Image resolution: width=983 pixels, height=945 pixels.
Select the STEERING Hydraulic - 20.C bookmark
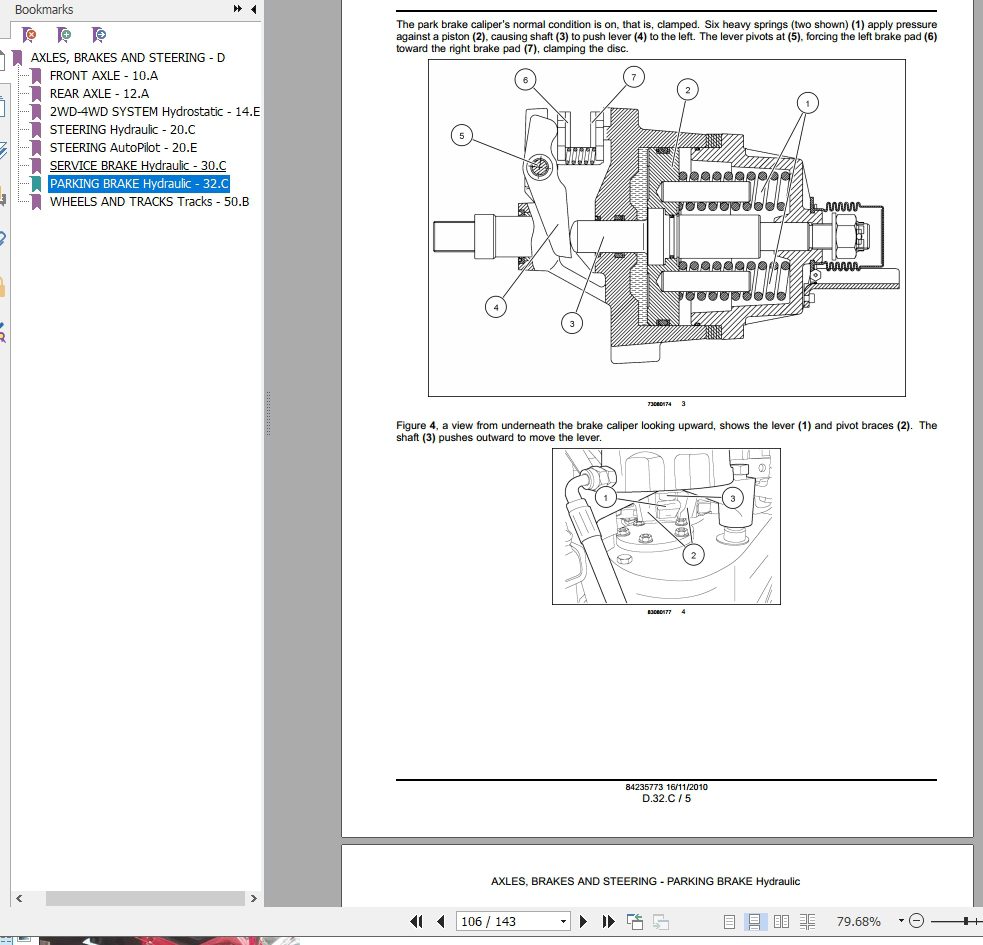click(x=122, y=130)
